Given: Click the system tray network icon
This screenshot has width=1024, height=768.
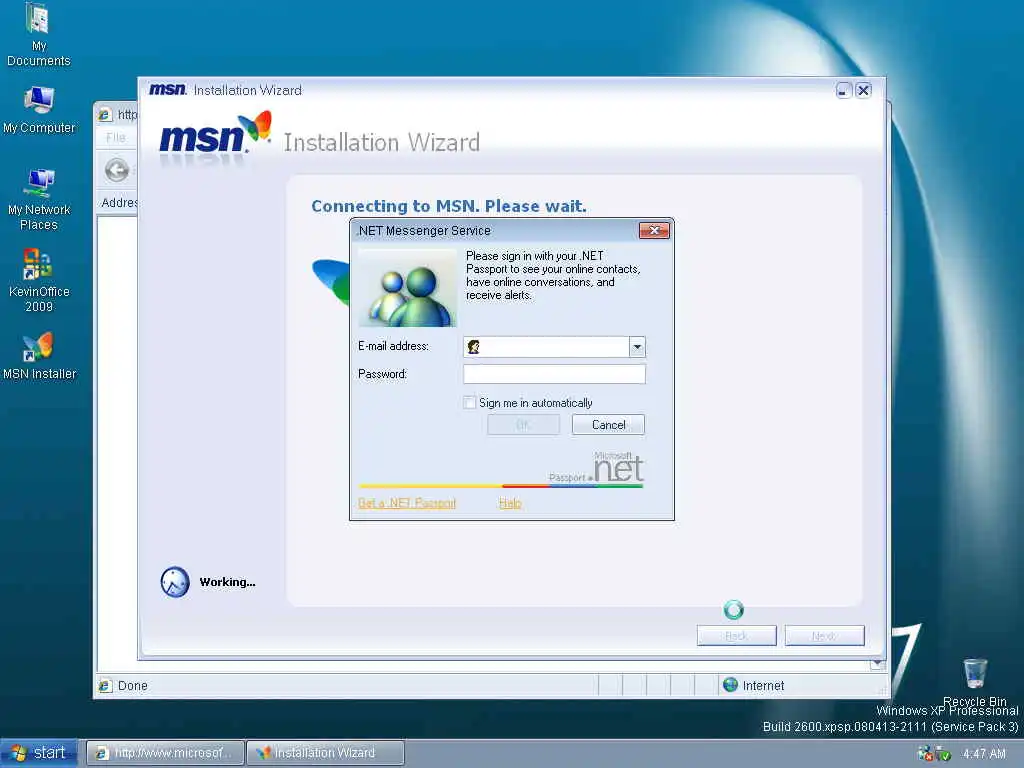Looking at the screenshot, I should [x=925, y=754].
